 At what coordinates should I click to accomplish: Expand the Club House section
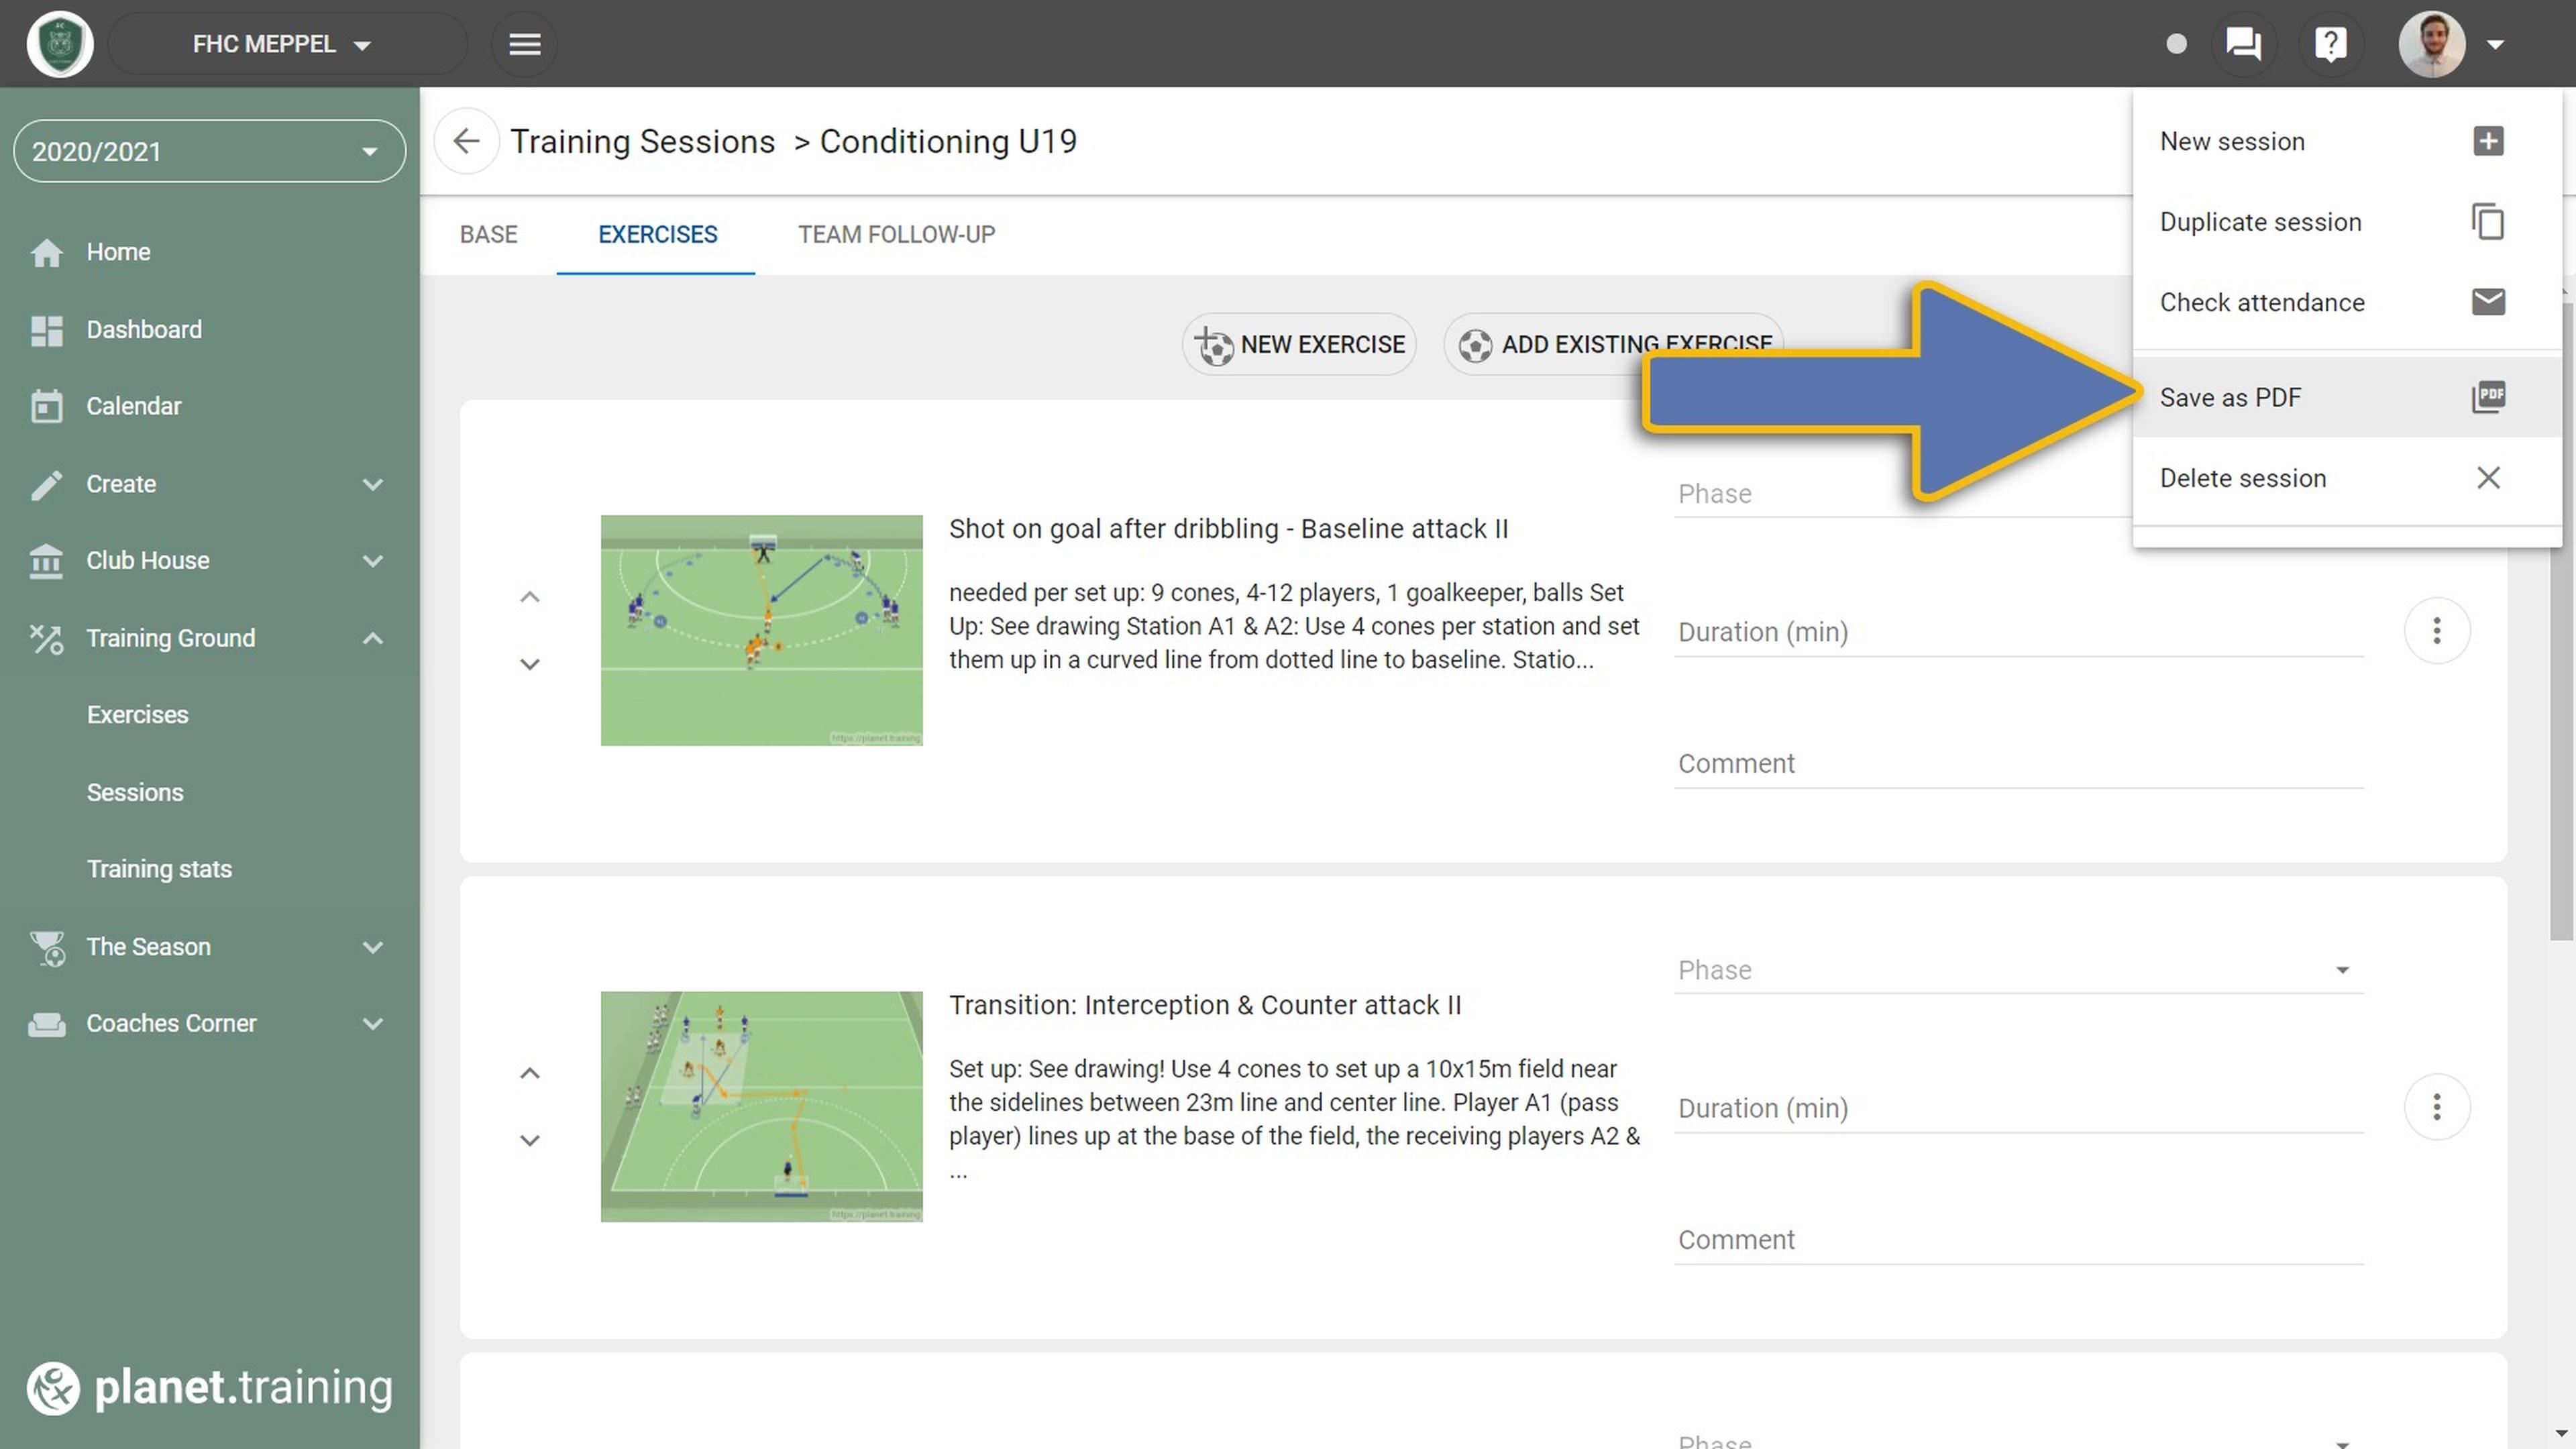tap(209, 561)
